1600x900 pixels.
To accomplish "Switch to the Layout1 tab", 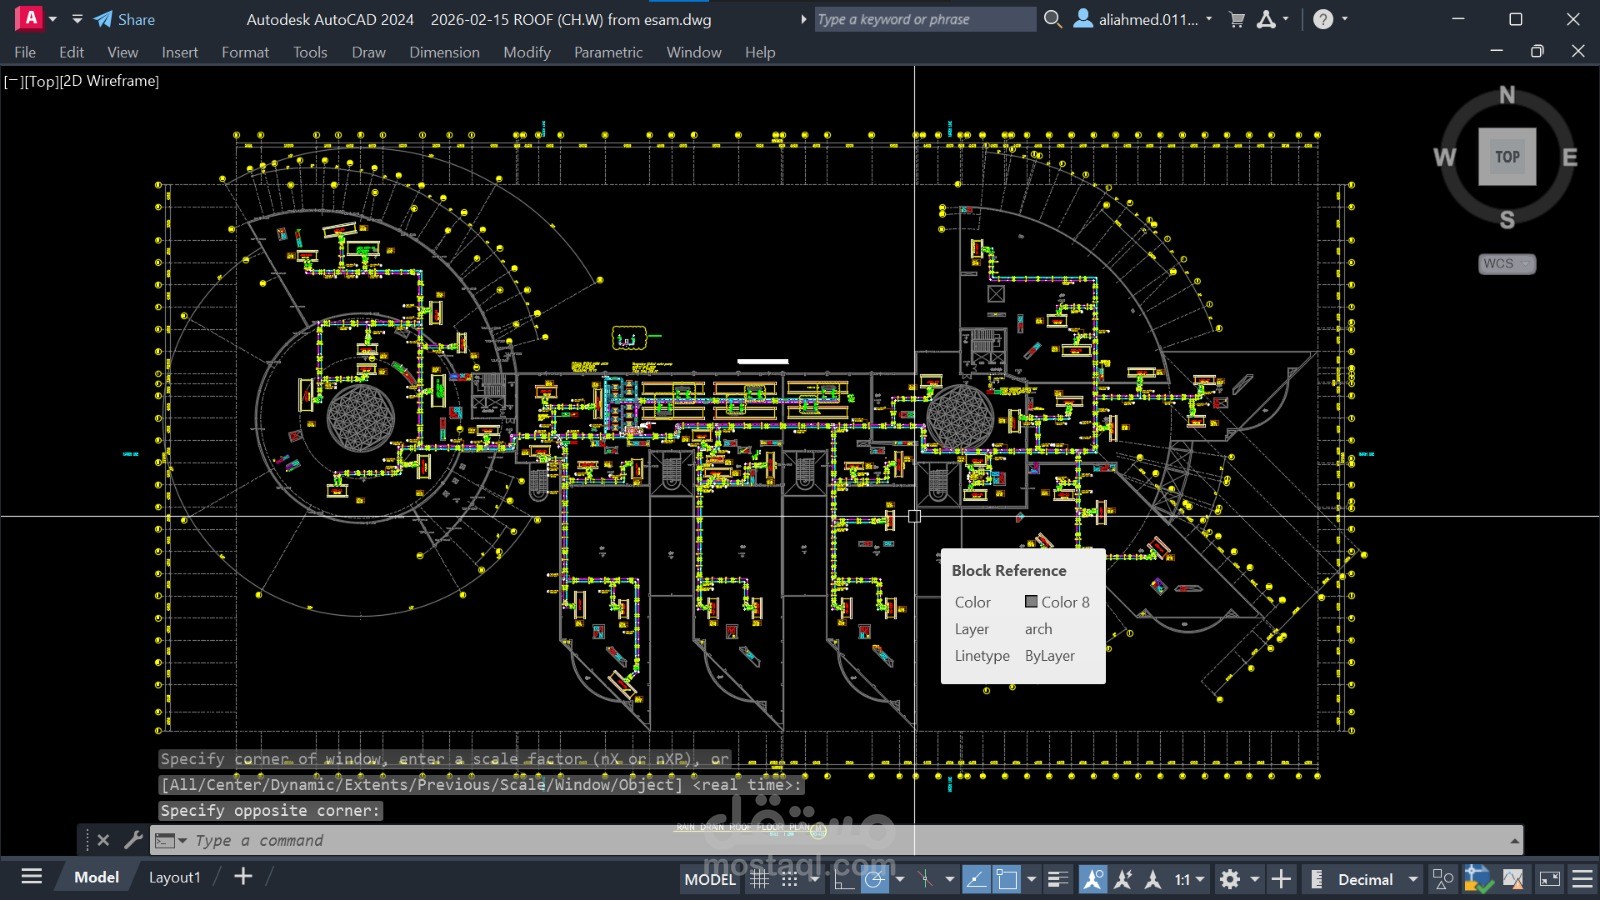I will click(x=175, y=877).
